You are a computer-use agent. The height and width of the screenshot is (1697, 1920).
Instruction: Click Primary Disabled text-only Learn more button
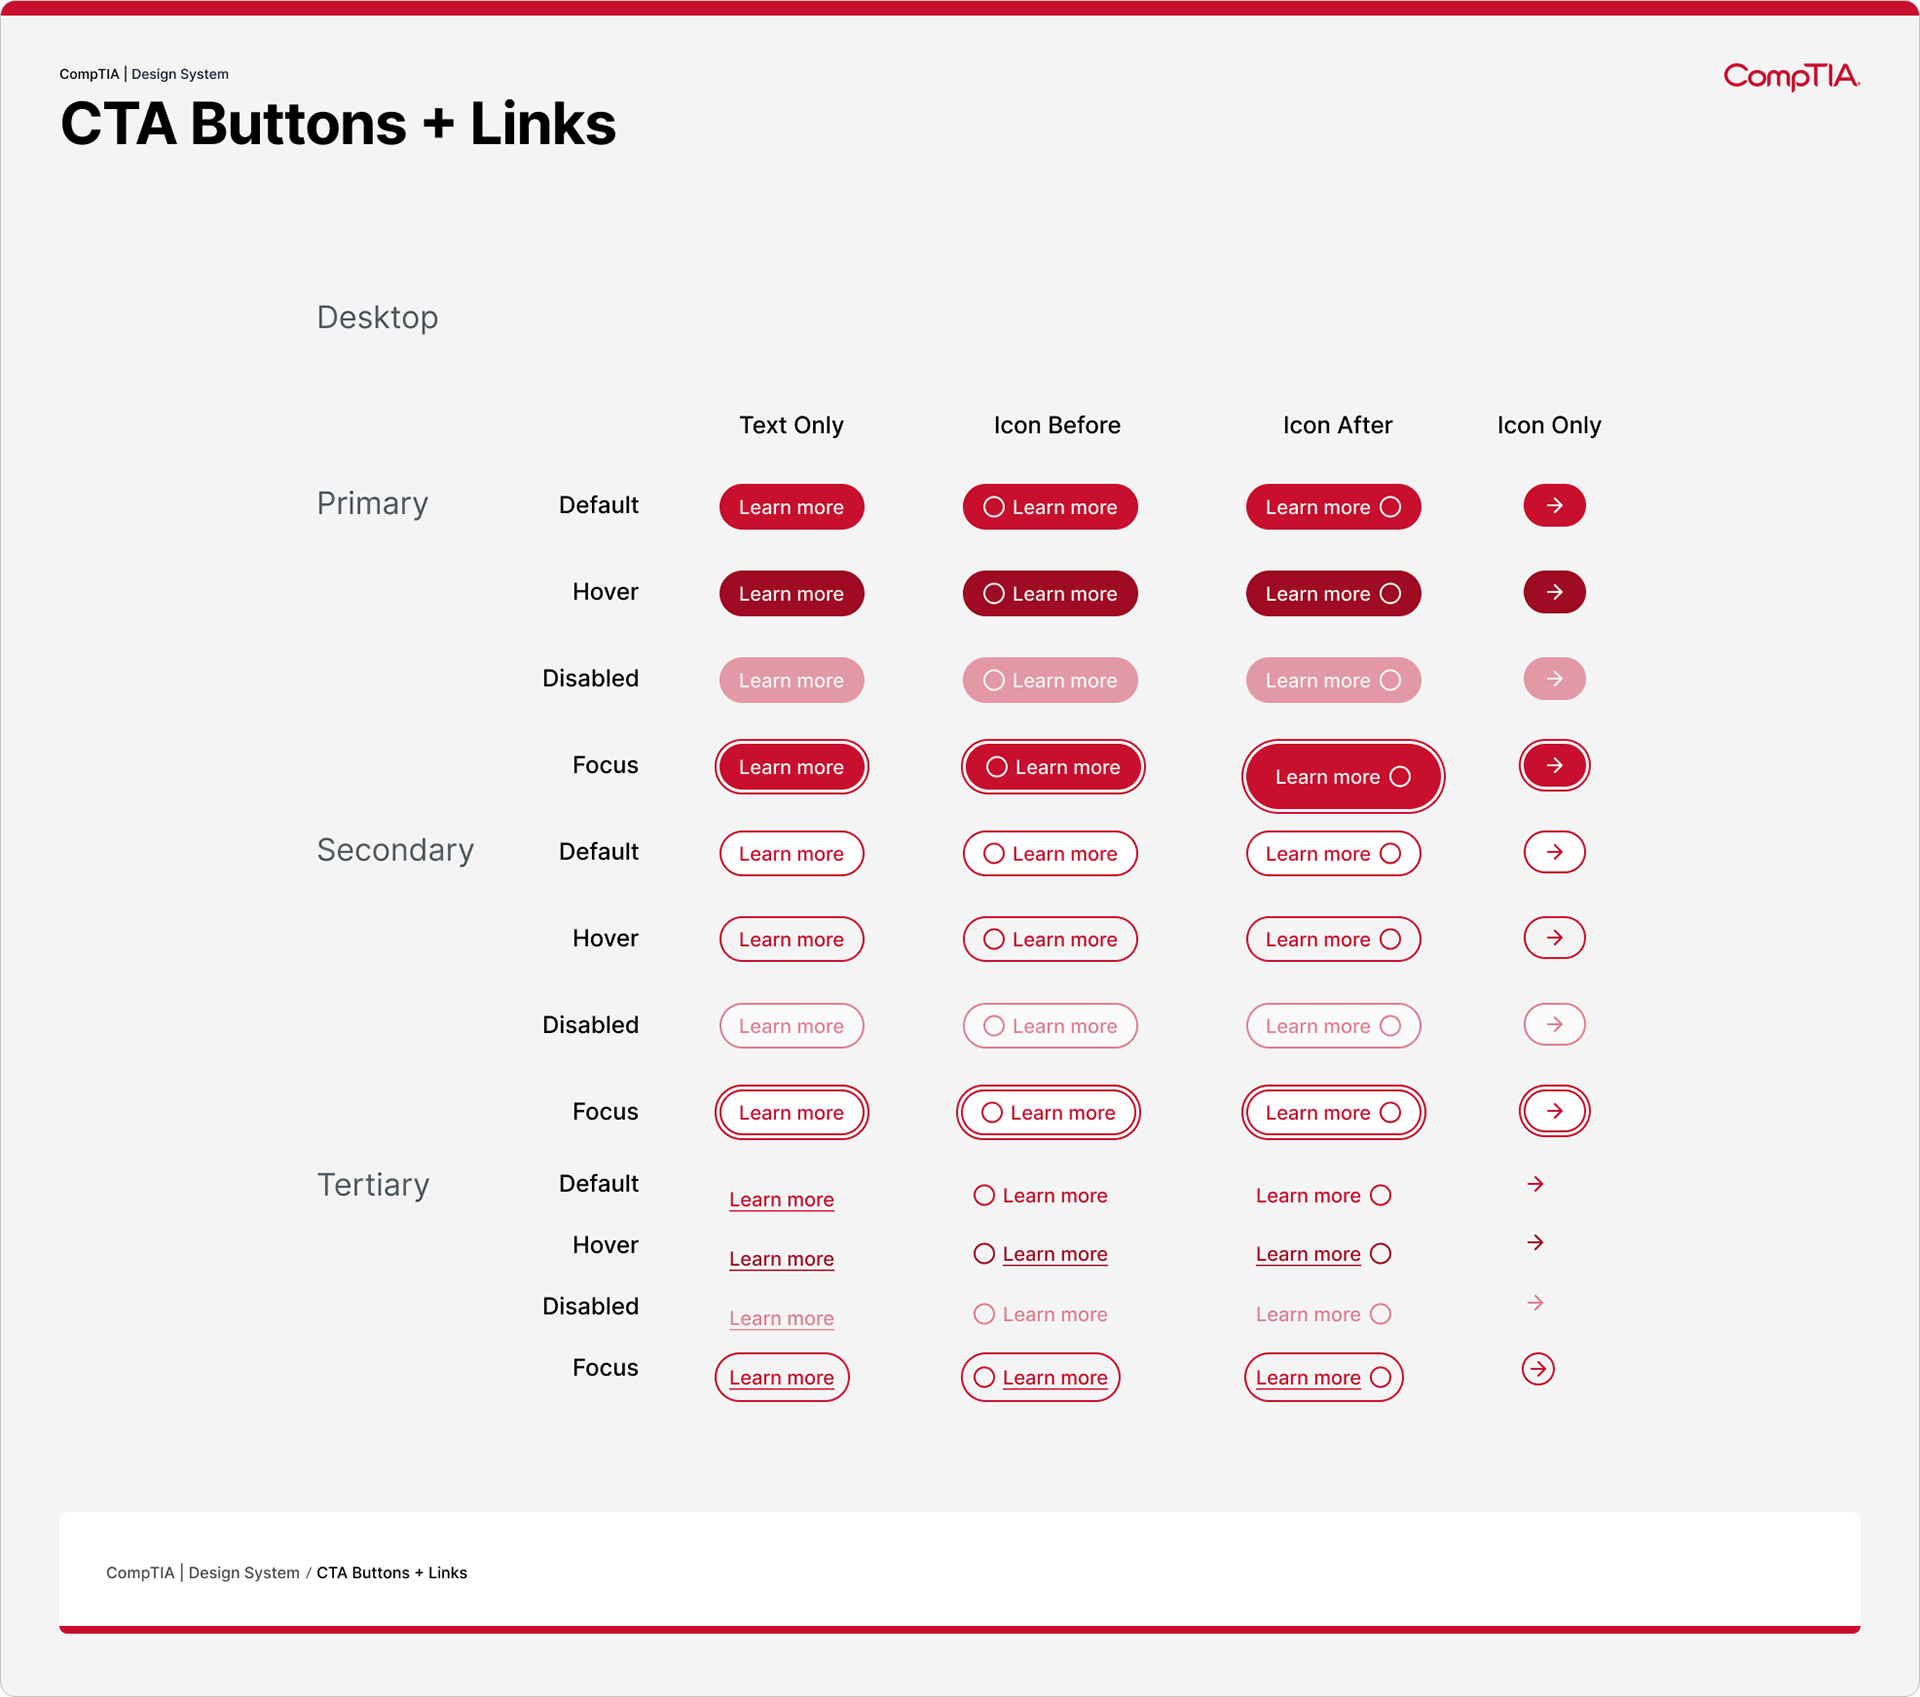click(791, 681)
